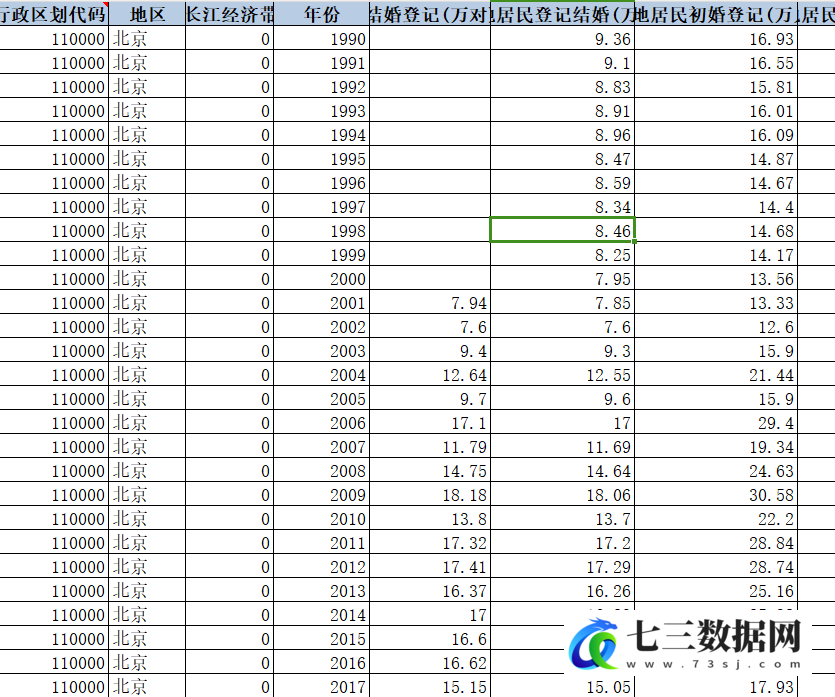
Task: Click the cell showing 12.64
Action: tap(430, 374)
